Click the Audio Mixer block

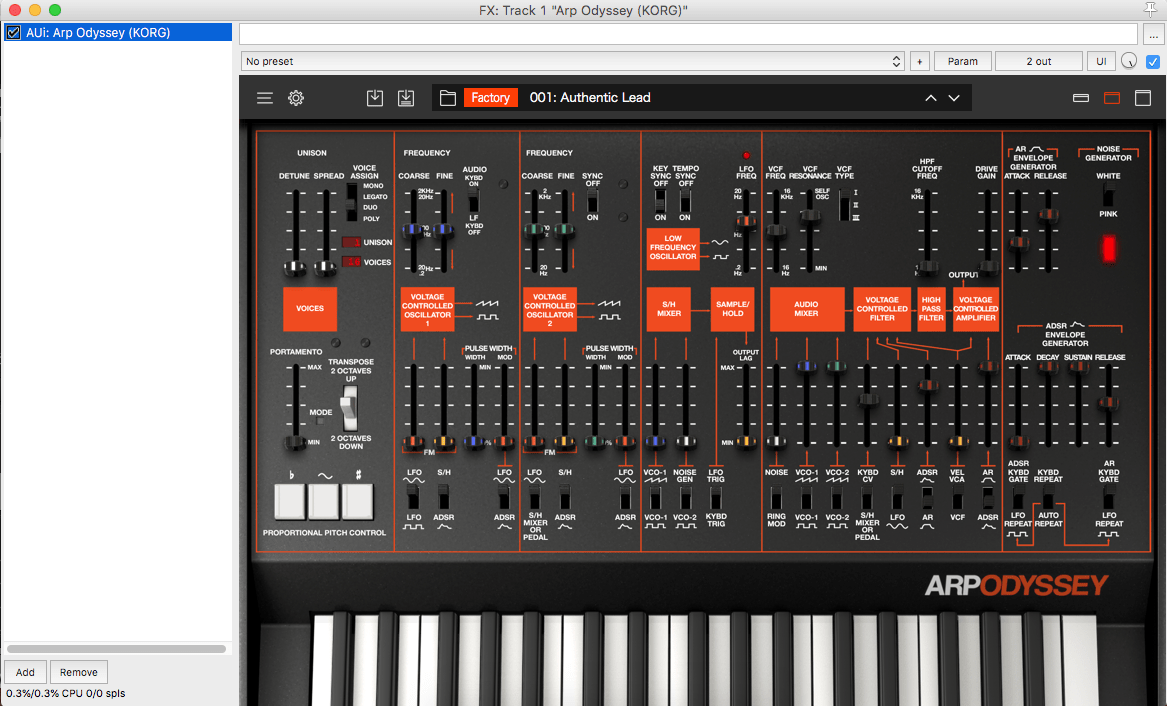point(807,309)
